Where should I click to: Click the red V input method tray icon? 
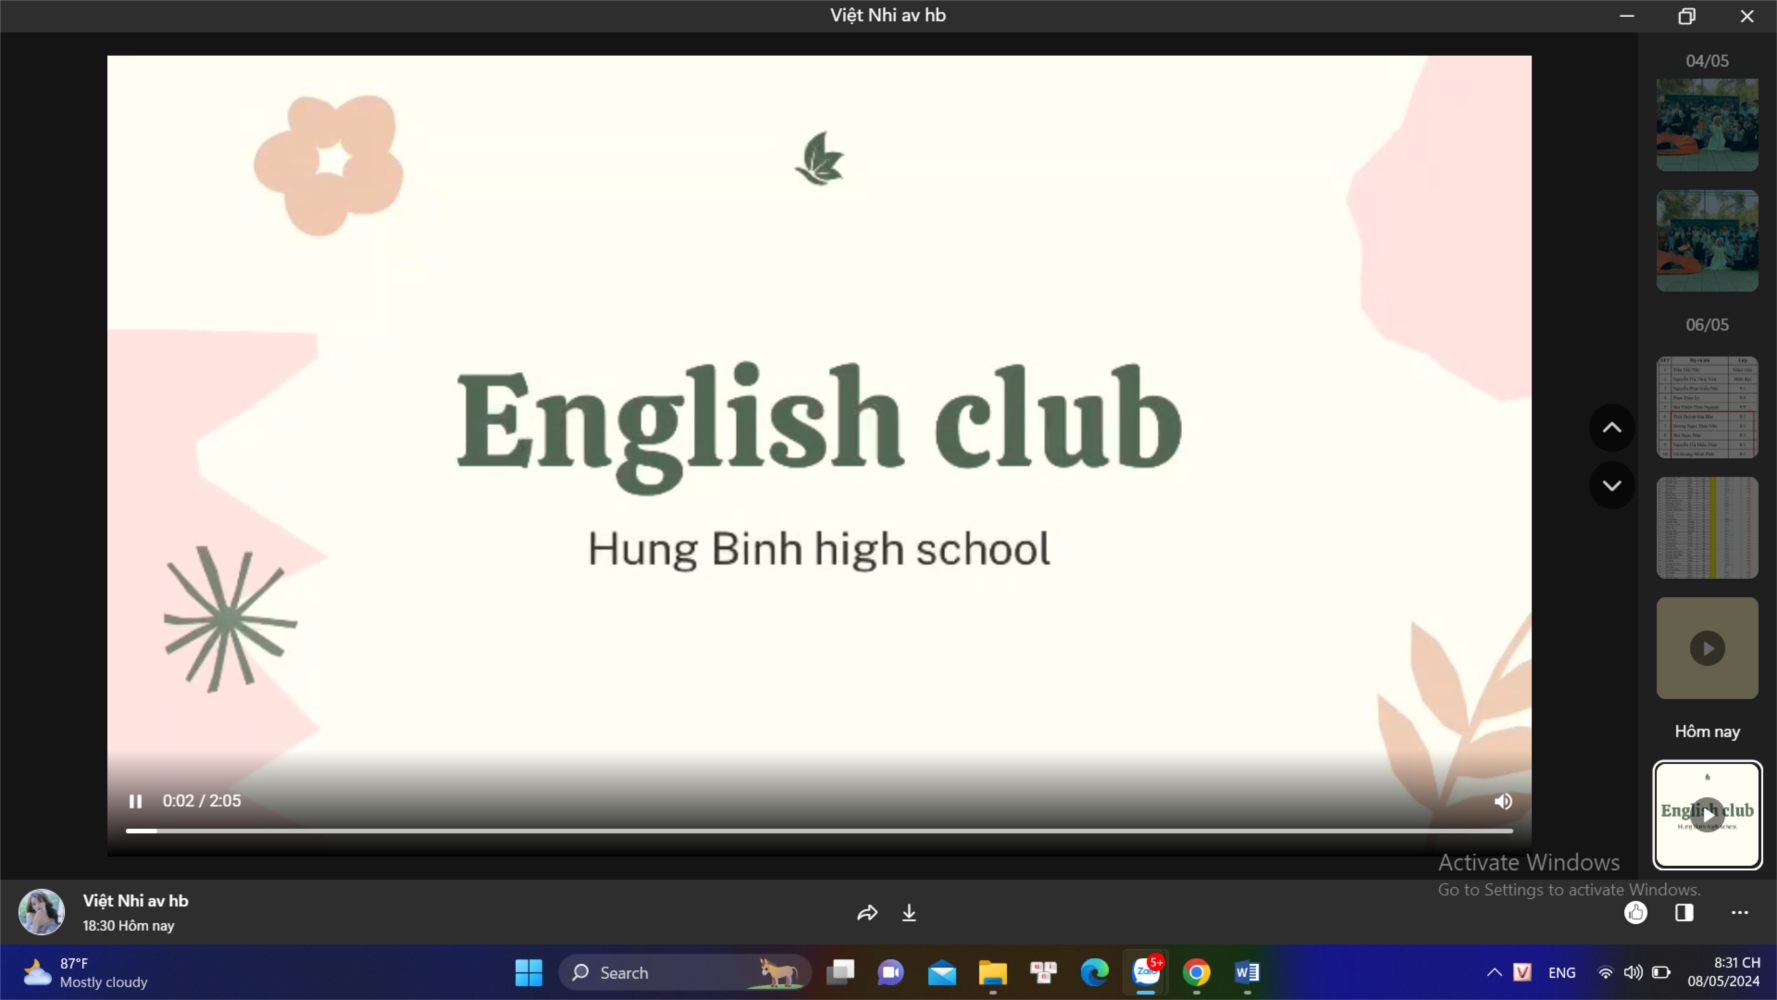point(1522,972)
